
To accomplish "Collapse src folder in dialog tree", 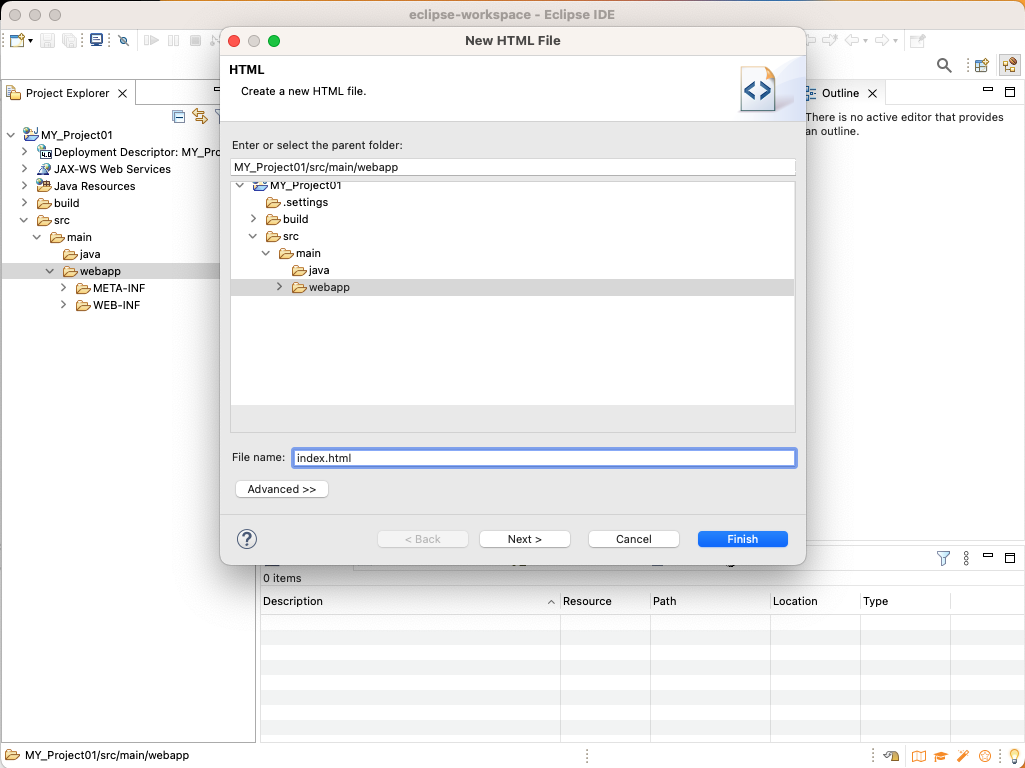I will coord(254,236).
